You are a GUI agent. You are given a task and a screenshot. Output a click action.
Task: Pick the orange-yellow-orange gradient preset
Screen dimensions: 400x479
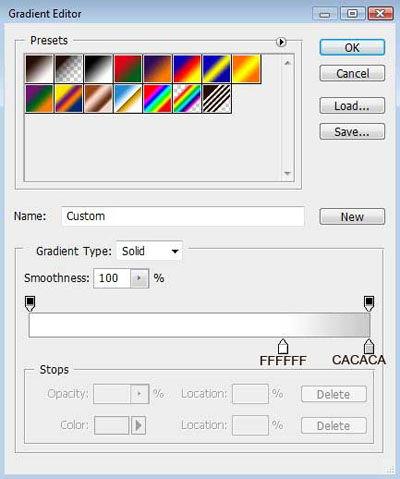[x=247, y=69]
